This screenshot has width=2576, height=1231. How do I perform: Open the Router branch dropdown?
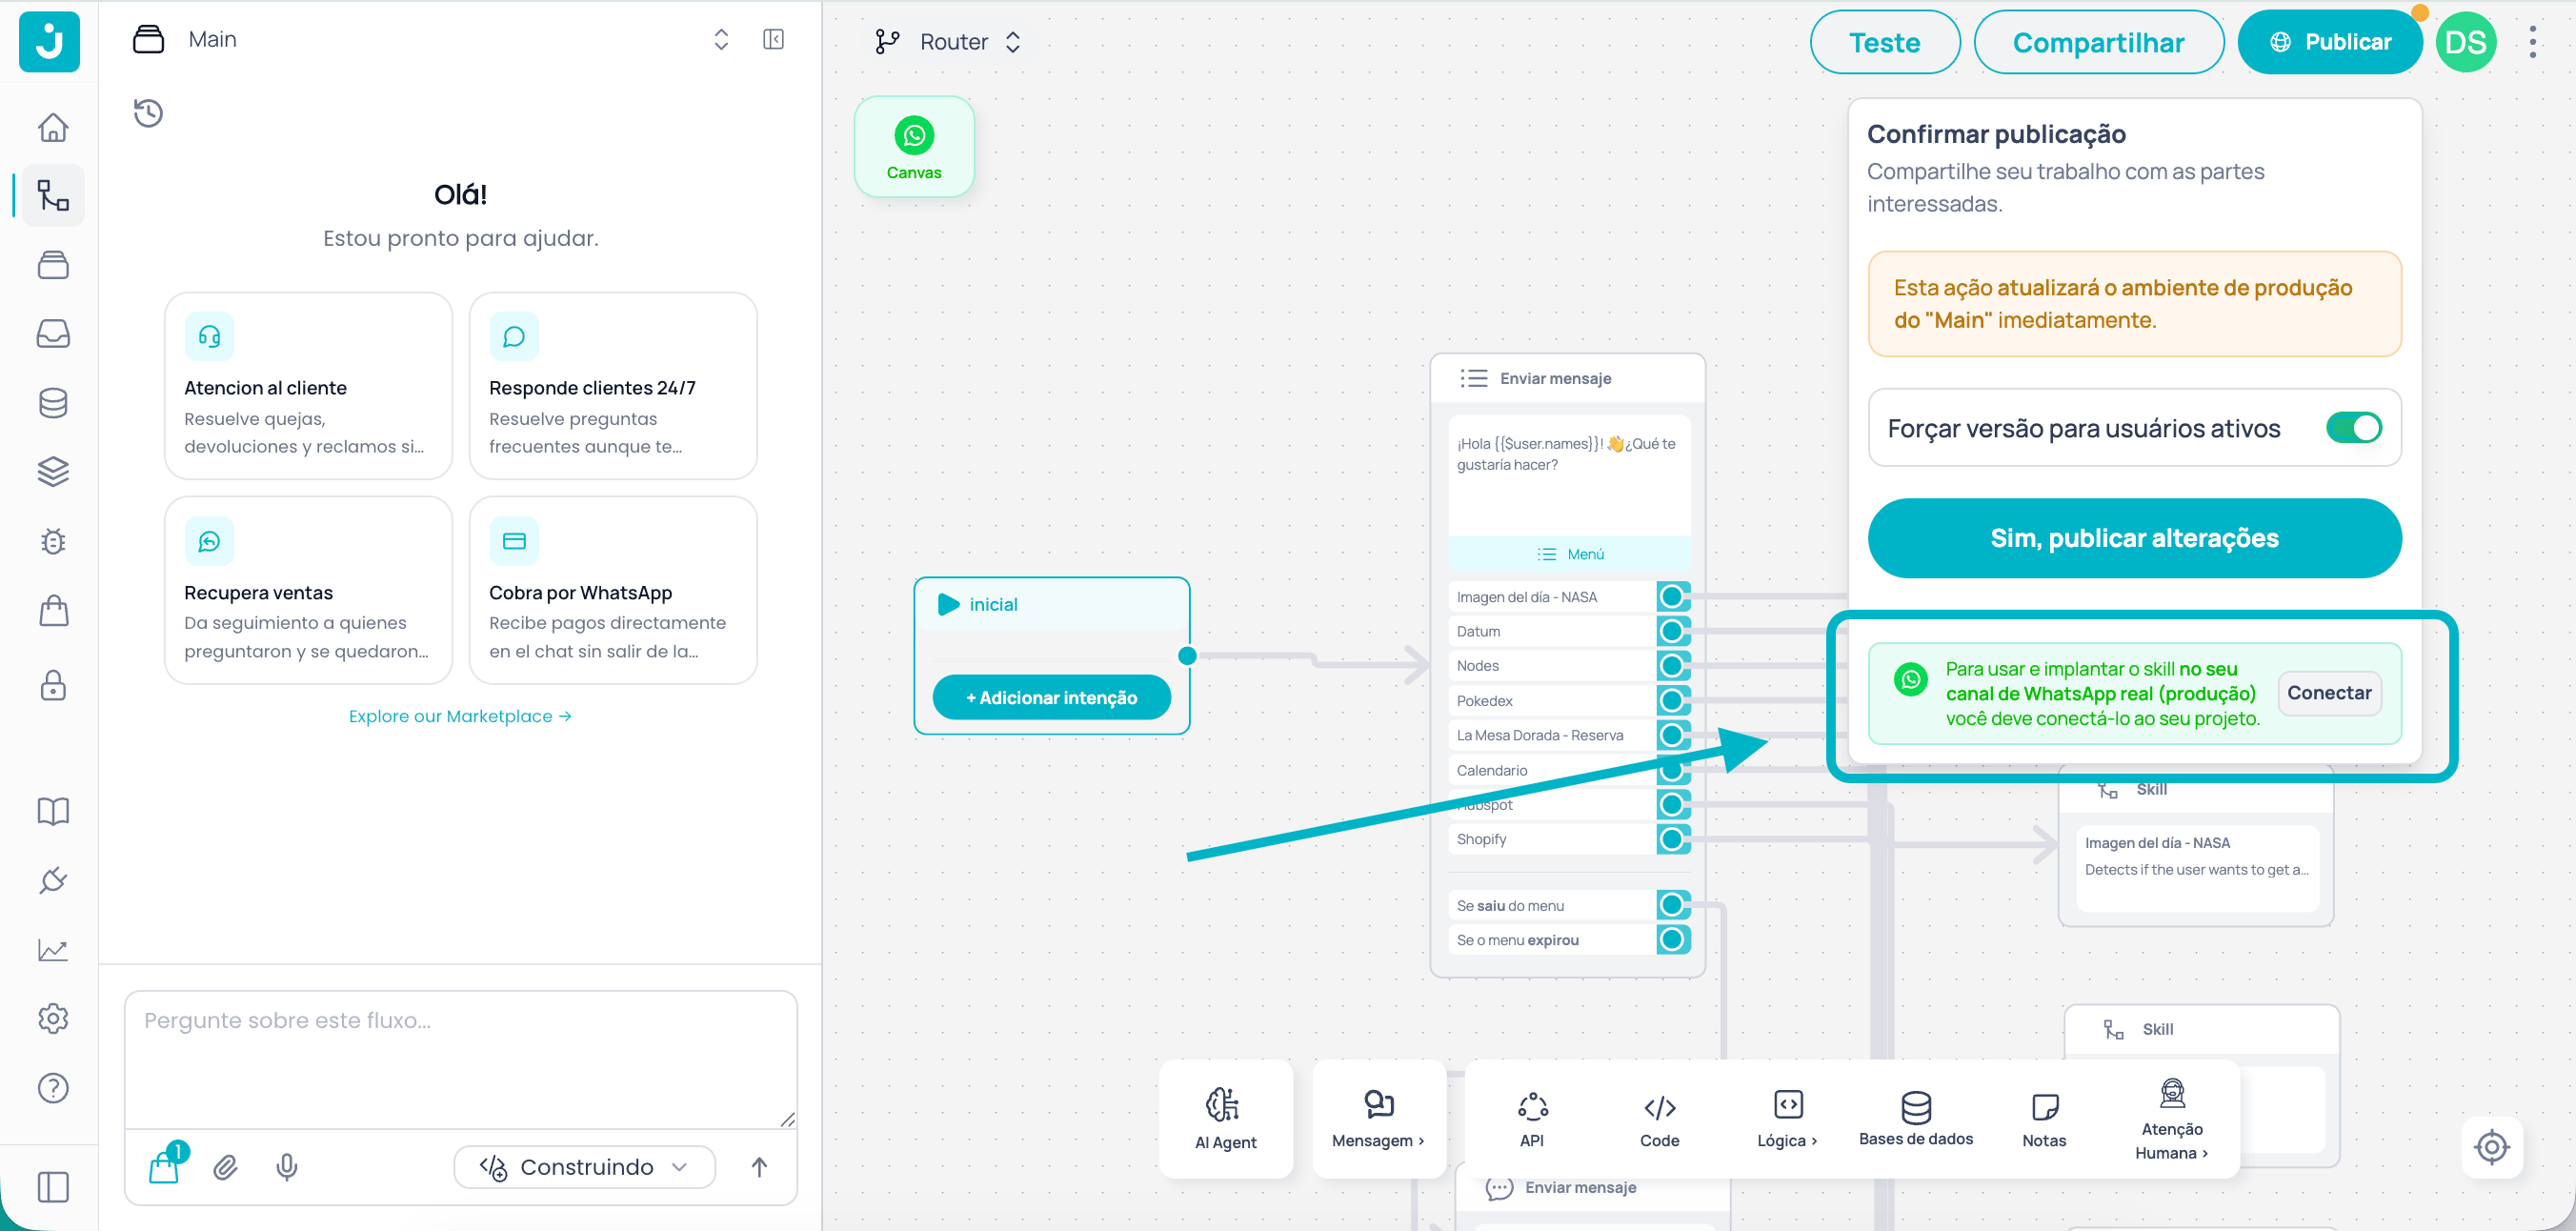949,42
